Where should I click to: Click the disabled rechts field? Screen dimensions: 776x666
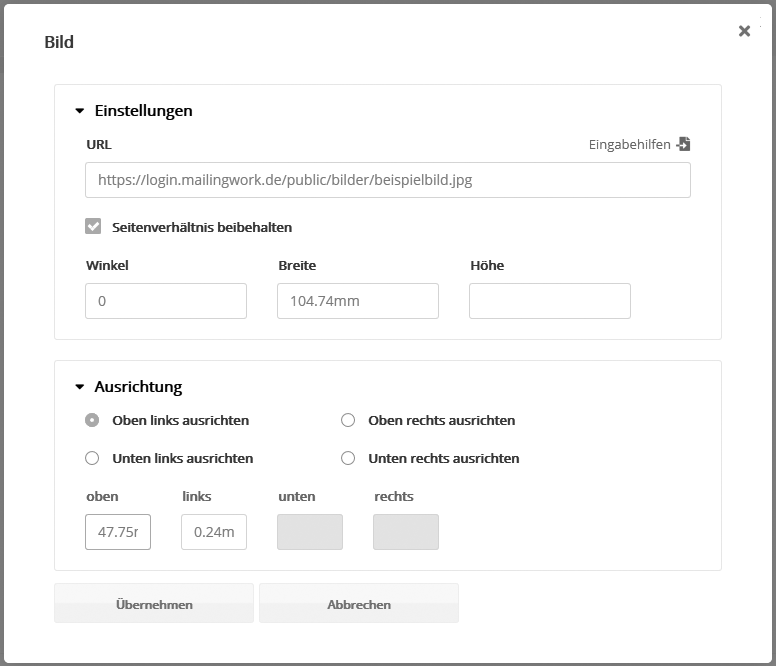click(x=405, y=532)
